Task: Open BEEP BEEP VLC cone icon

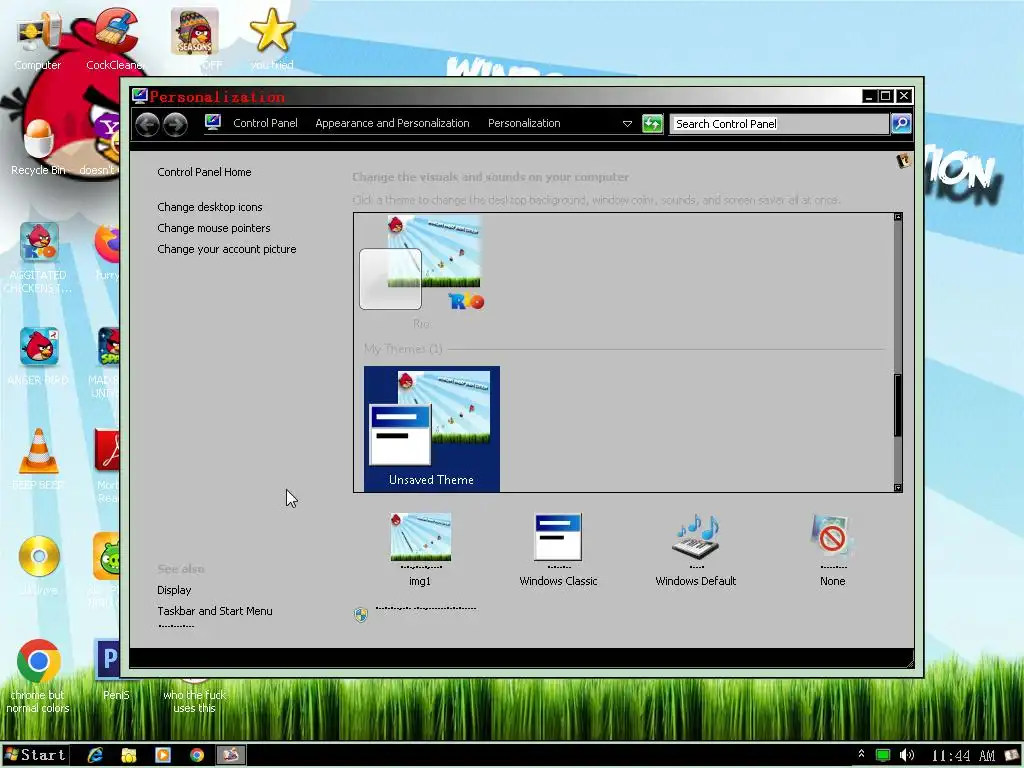Action: pyautogui.click(x=39, y=458)
